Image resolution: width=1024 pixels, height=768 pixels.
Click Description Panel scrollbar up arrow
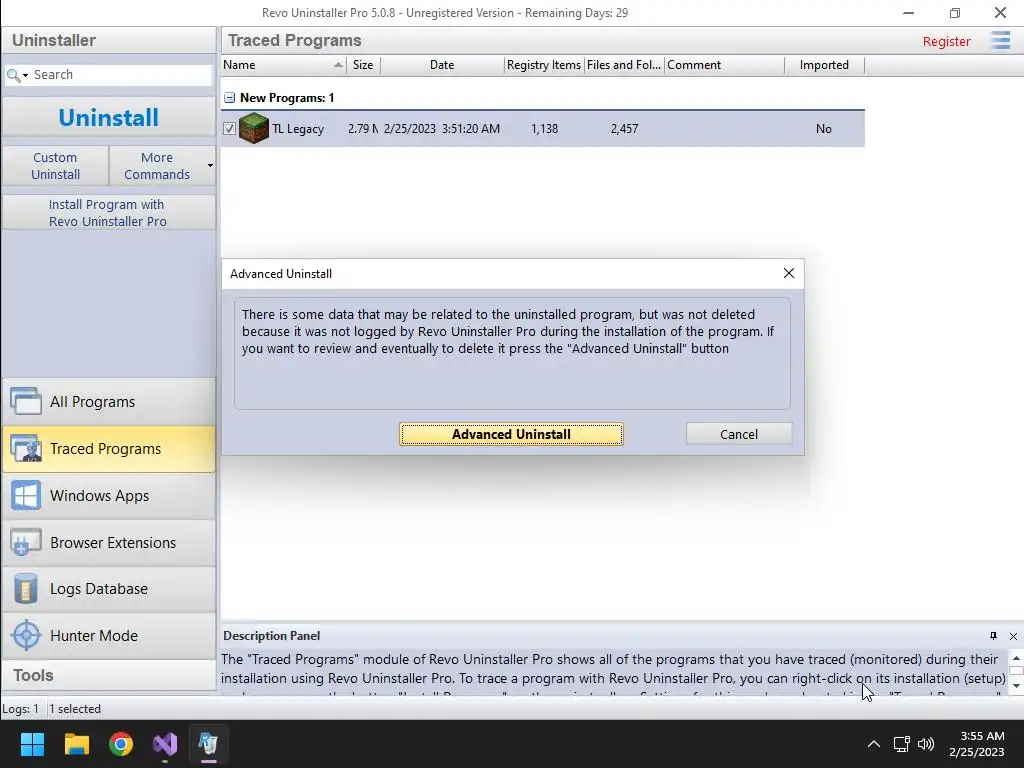coord(1016,658)
